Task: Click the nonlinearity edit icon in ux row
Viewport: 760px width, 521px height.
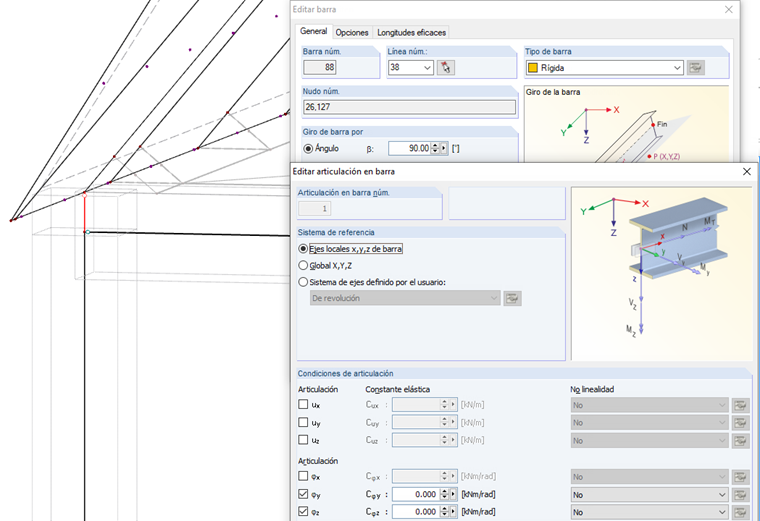Action: (740, 405)
